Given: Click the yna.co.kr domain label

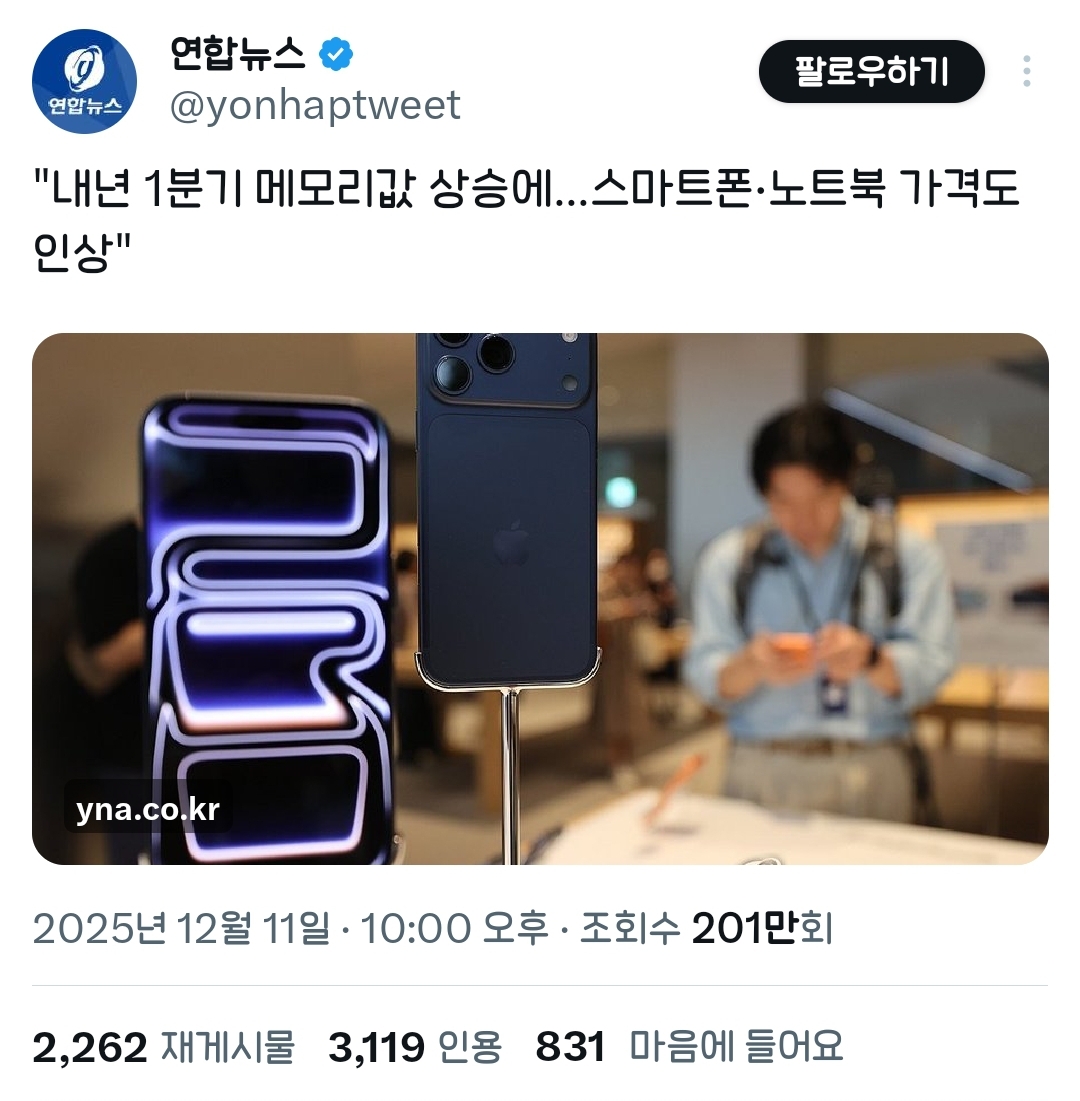Looking at the screenshot, I should tap(147, 809).
